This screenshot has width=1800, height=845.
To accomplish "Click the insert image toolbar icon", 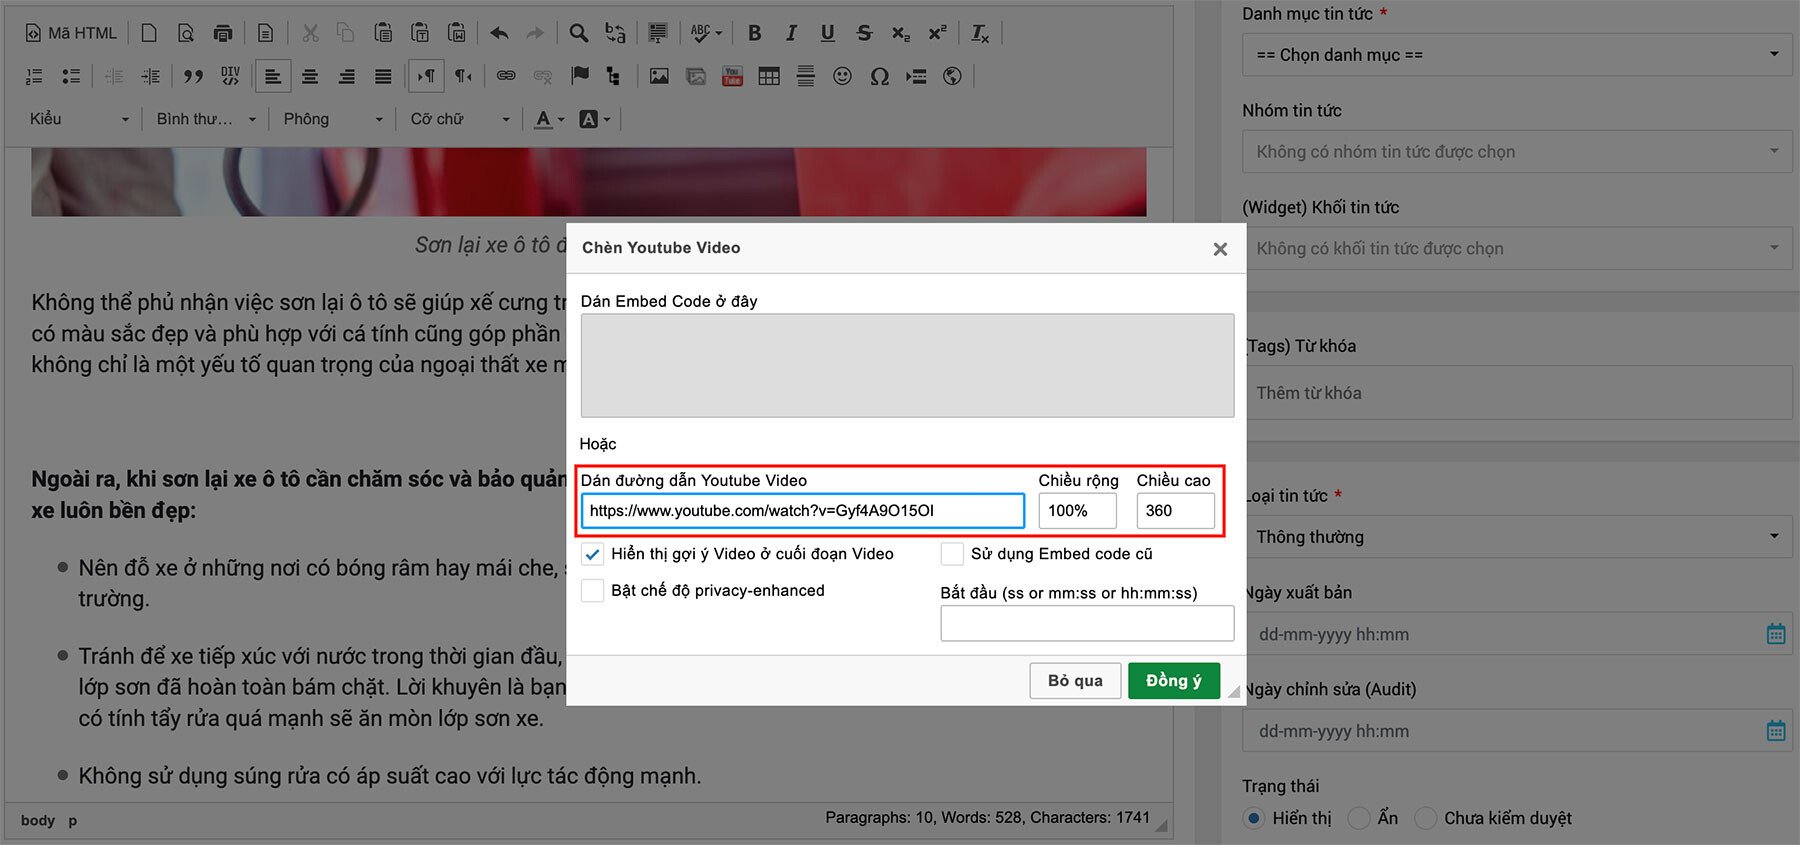I will [x=659, y=77].
